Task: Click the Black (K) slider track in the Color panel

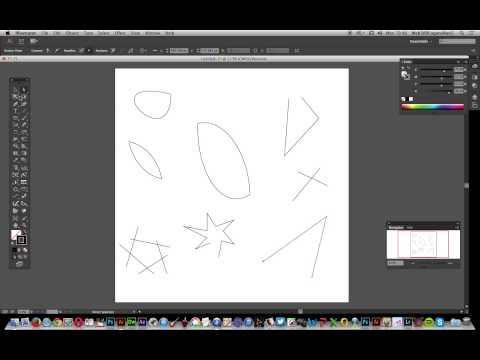Action: [x=435, y=92]
